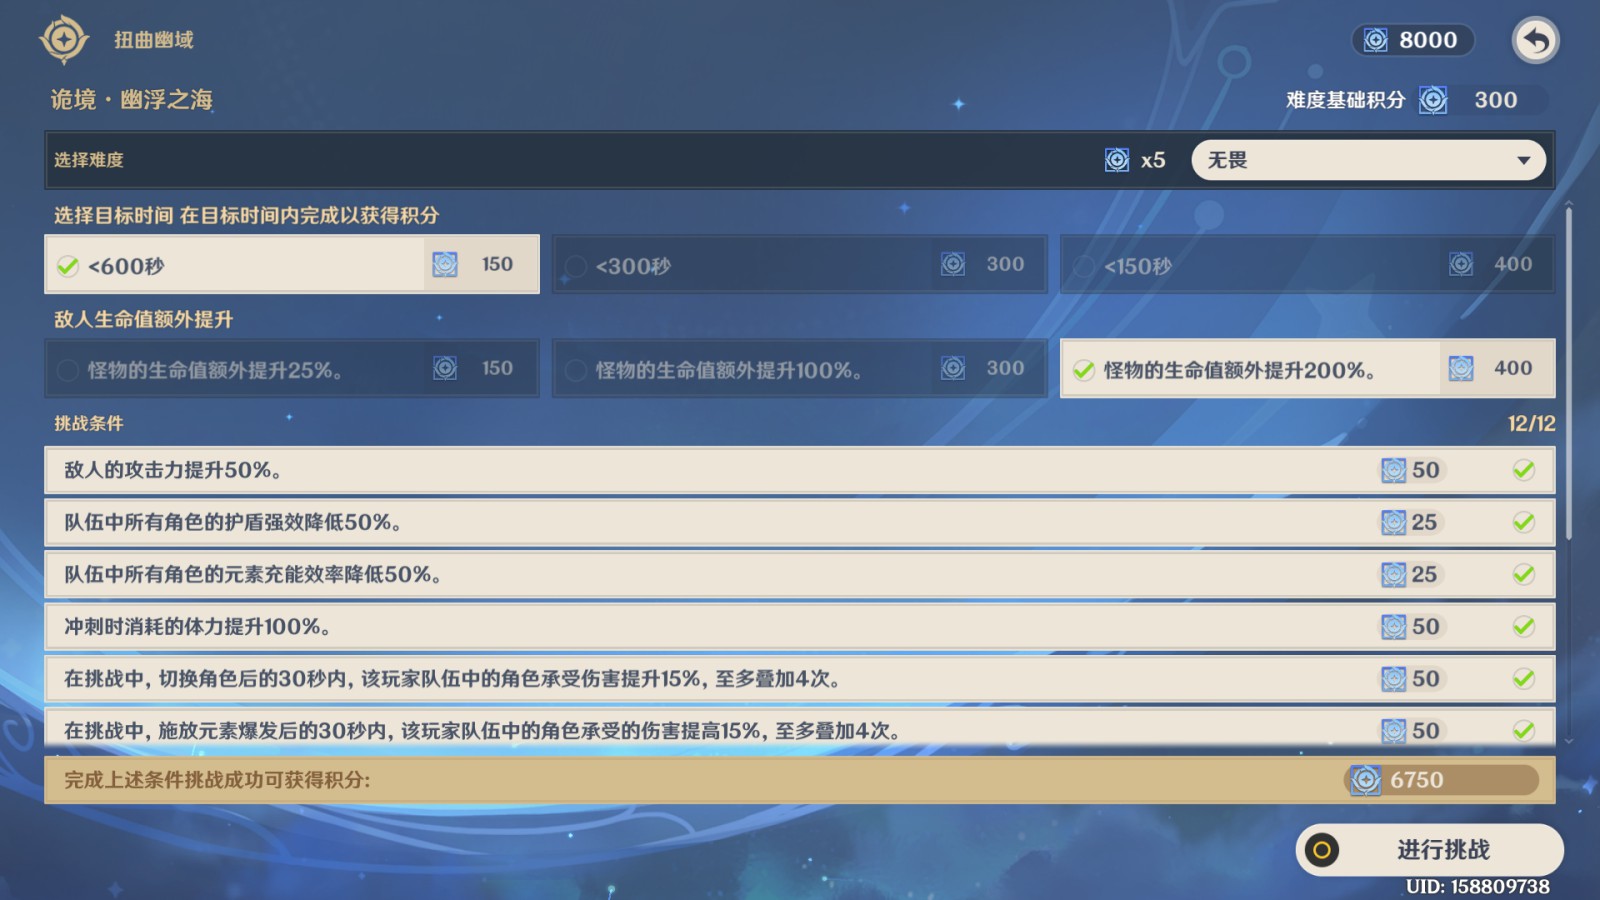Click the point icon in the <300秒 option
The width and height of the screenshot is (1600, 900).
click(953, 264)
